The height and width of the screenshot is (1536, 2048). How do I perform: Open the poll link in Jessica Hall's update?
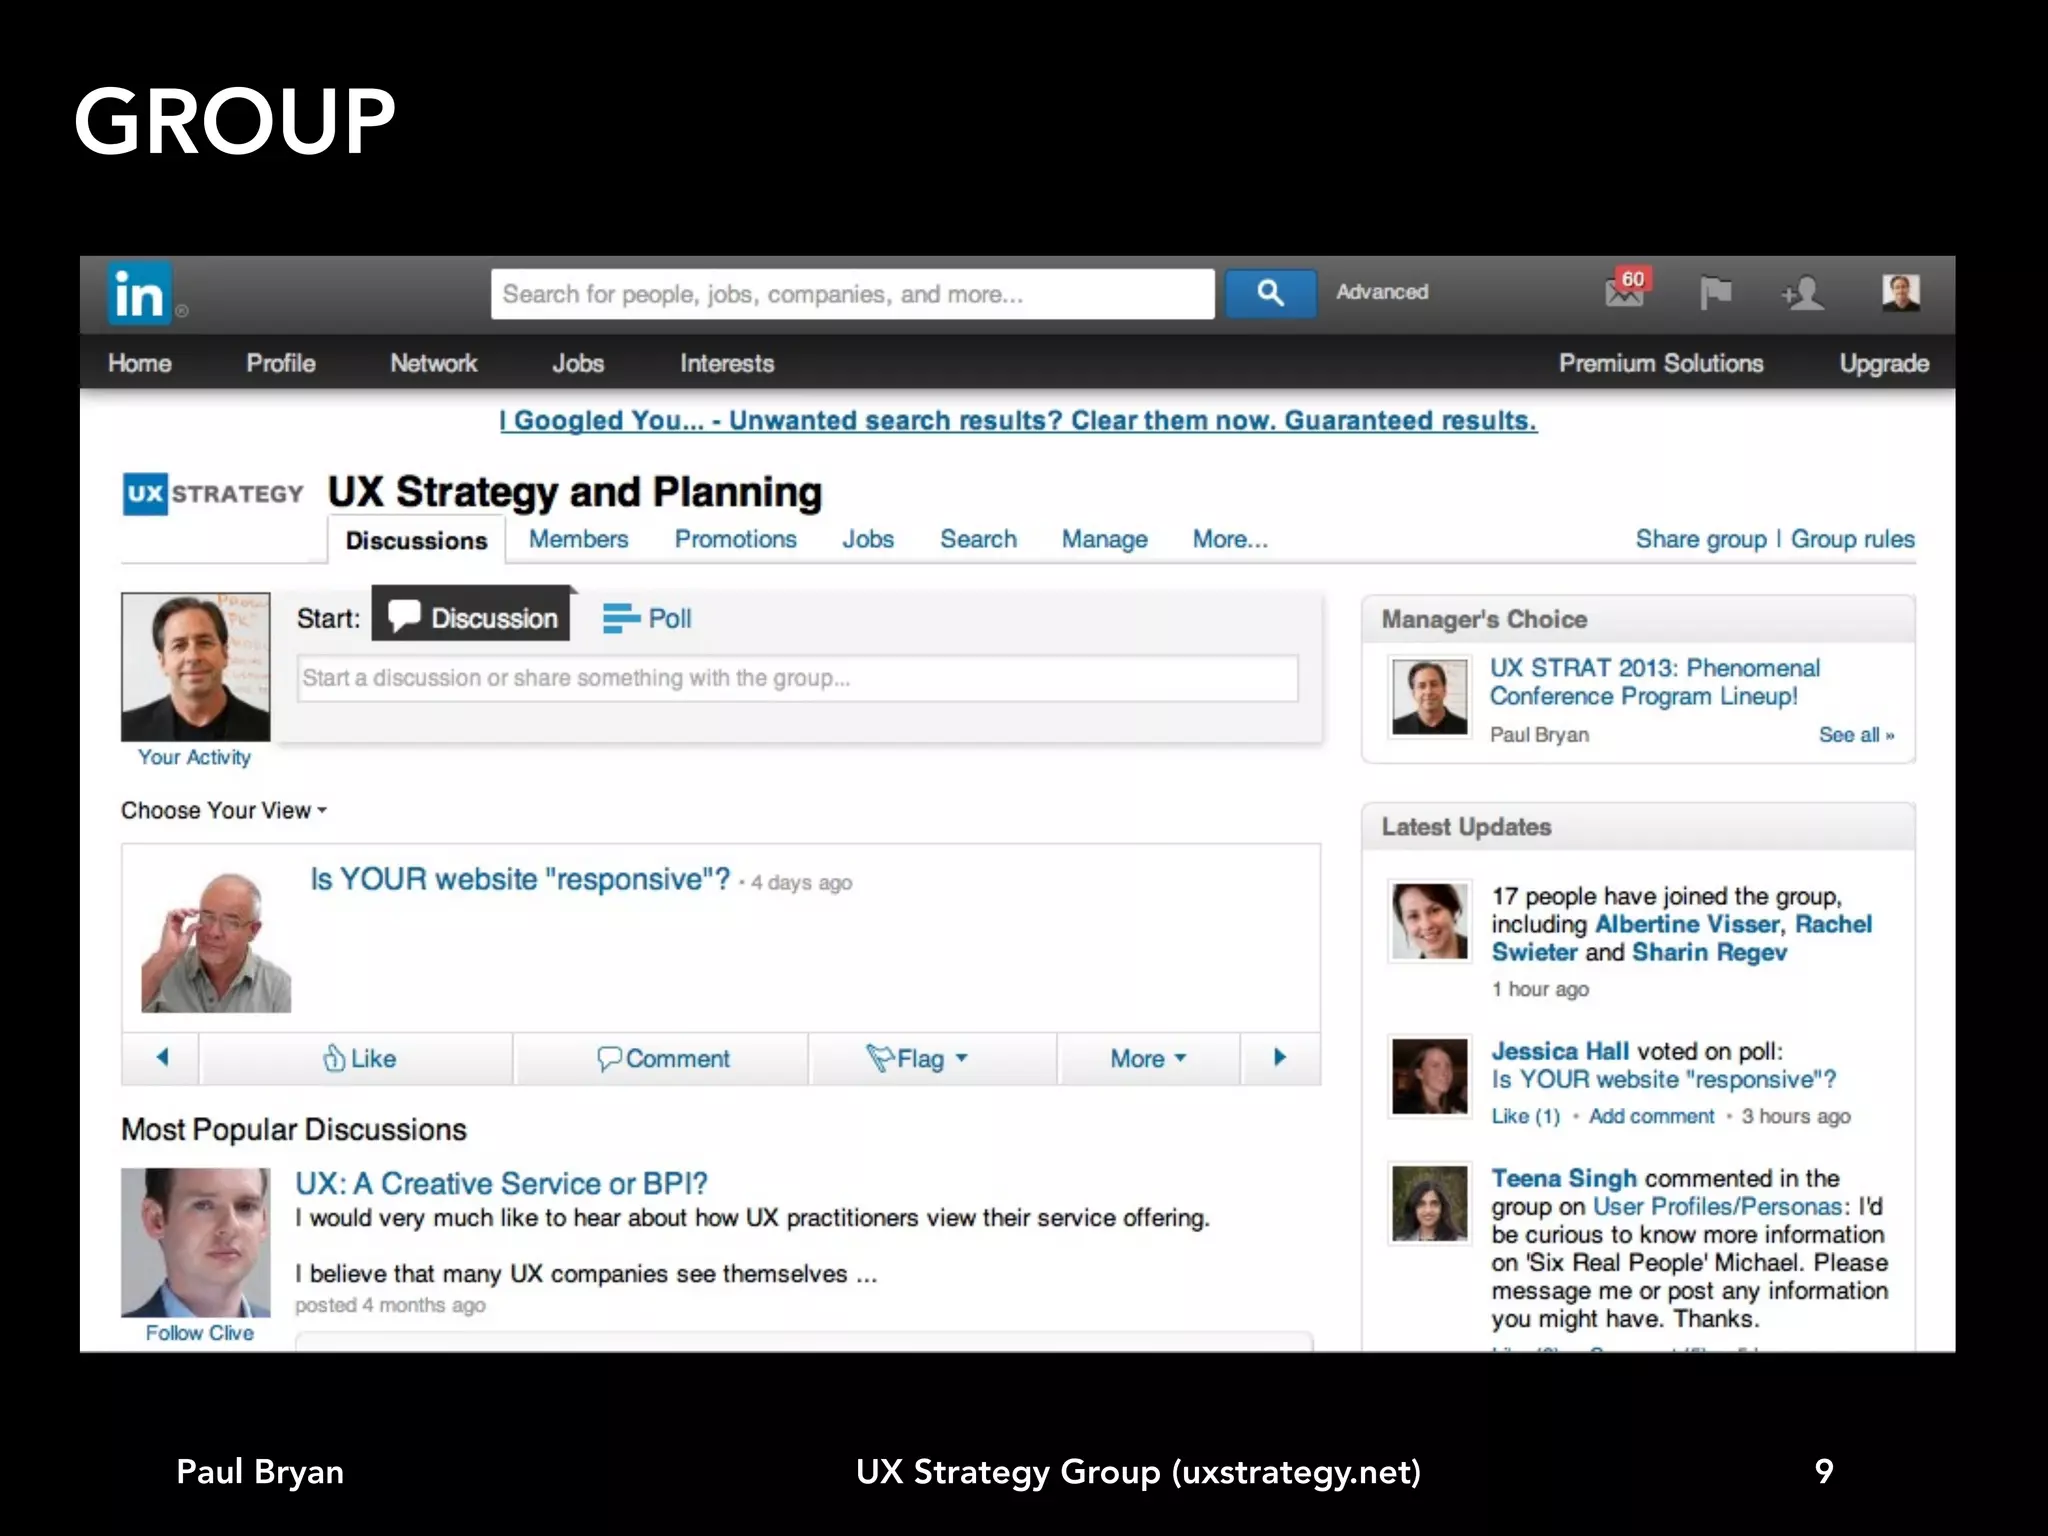[x=1664, y=1080]
